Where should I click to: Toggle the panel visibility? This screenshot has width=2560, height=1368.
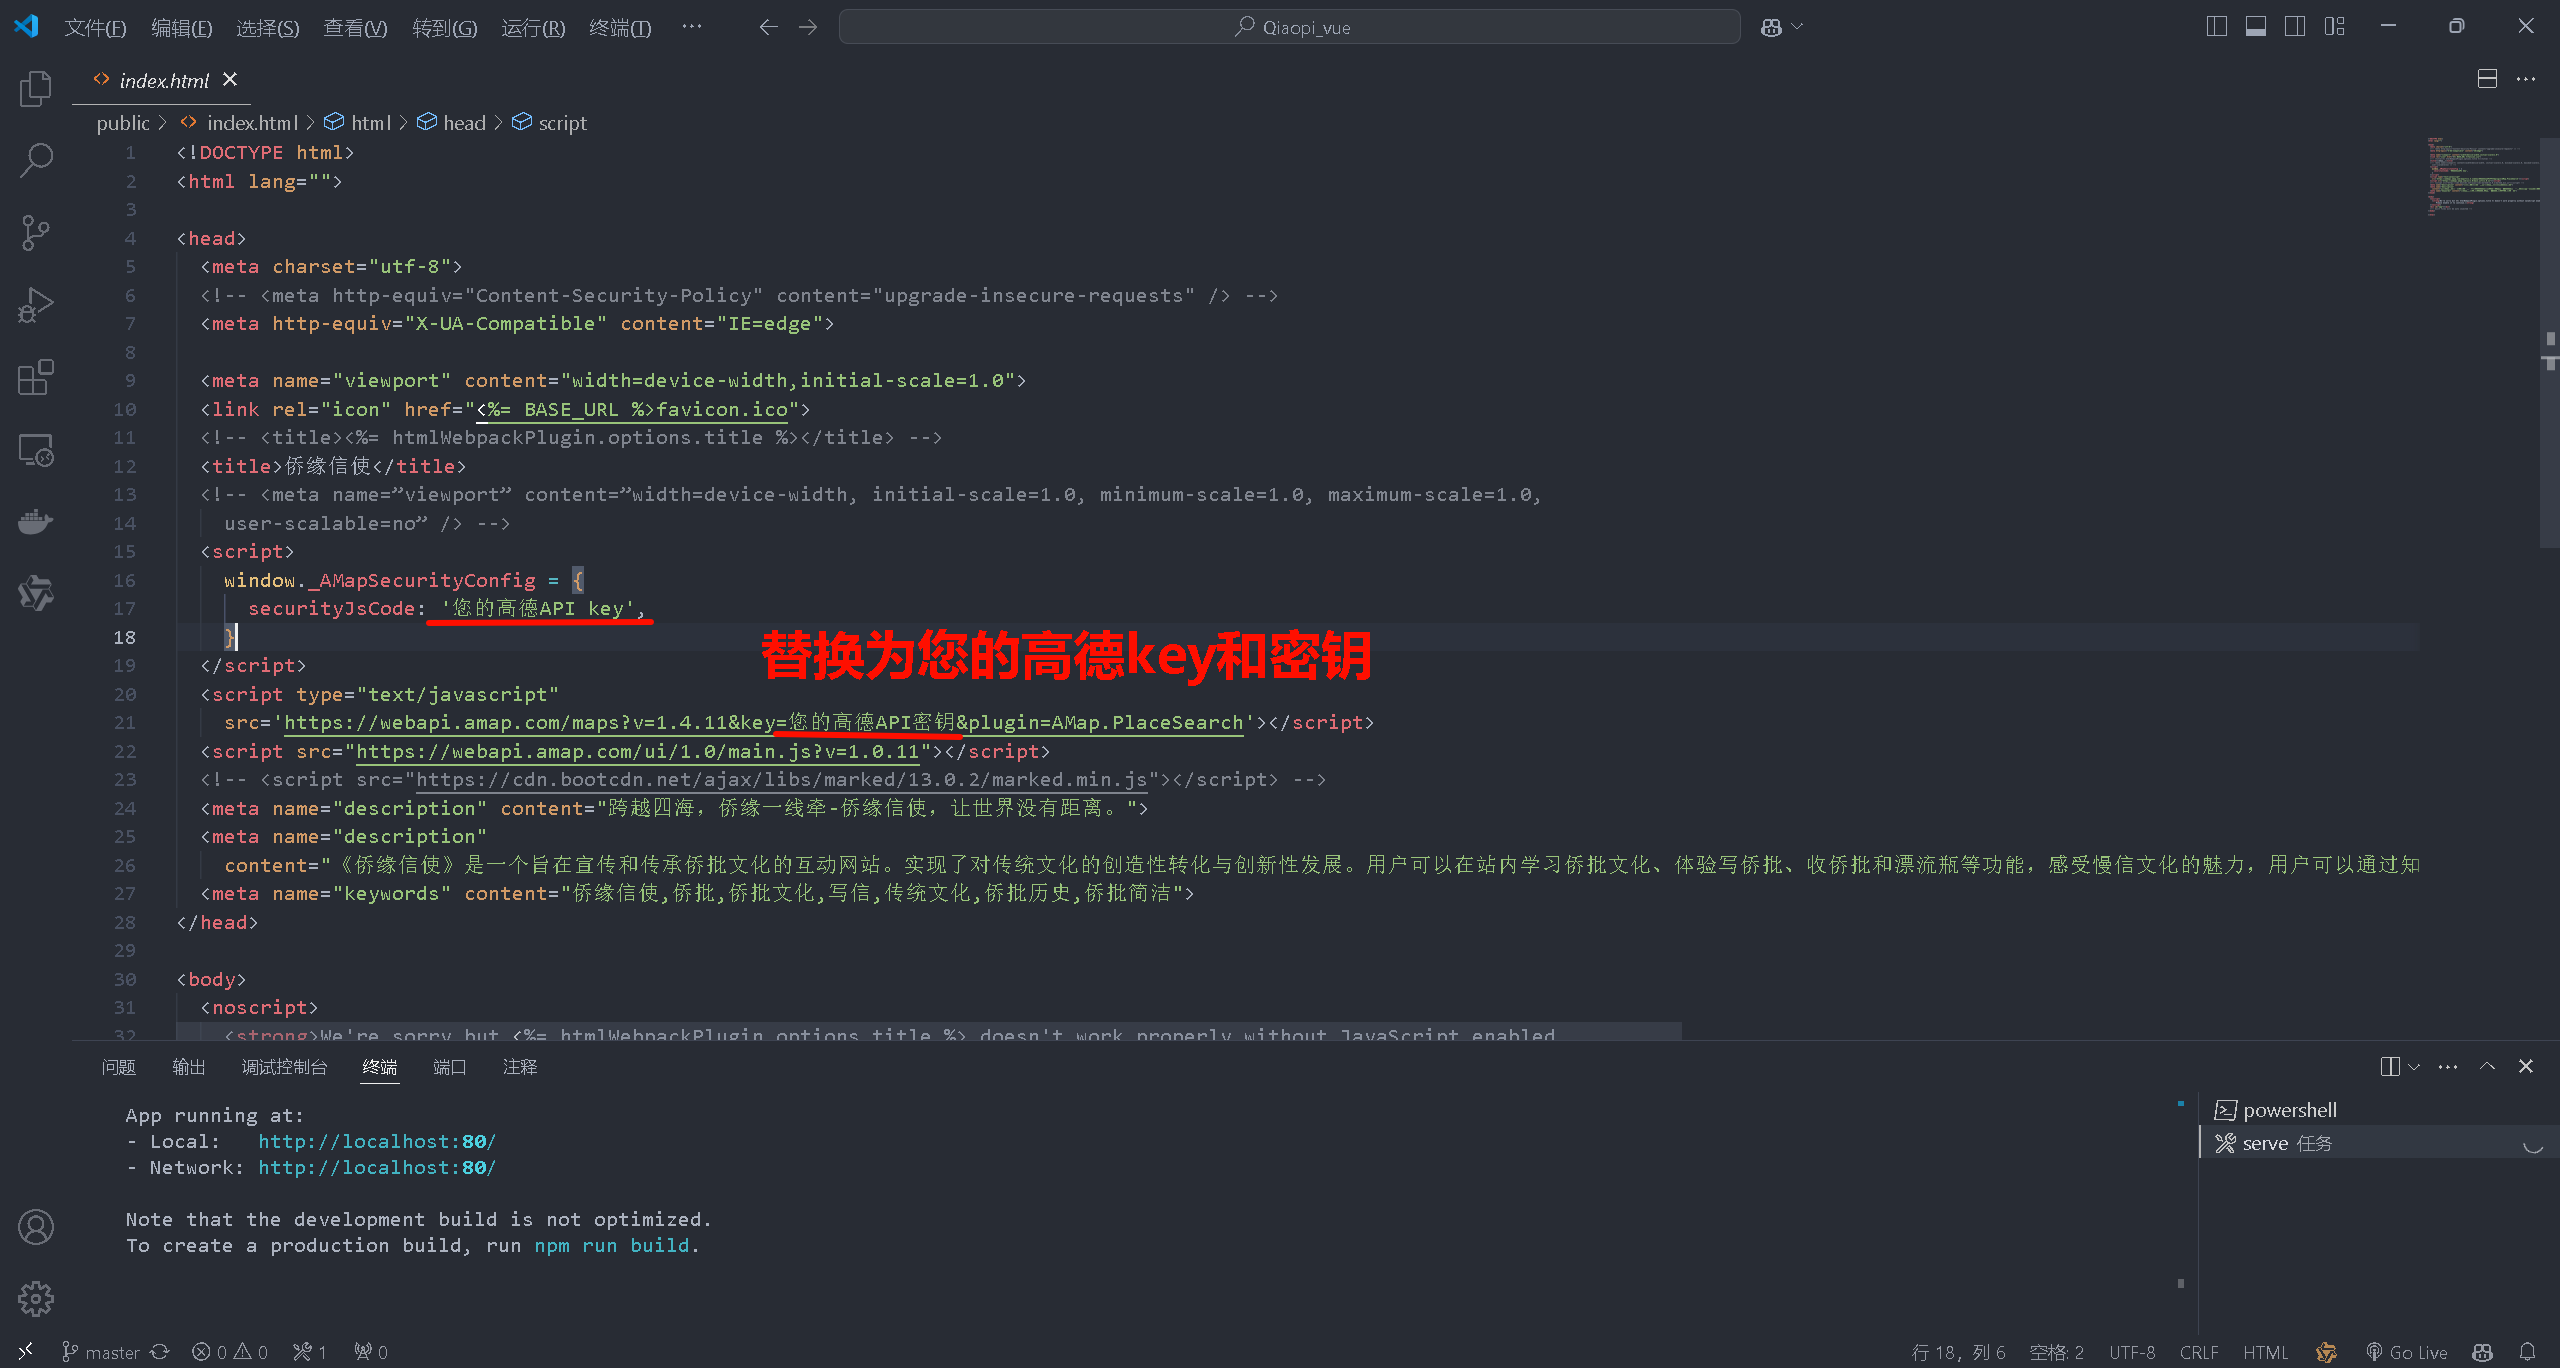coord(2255,26)
